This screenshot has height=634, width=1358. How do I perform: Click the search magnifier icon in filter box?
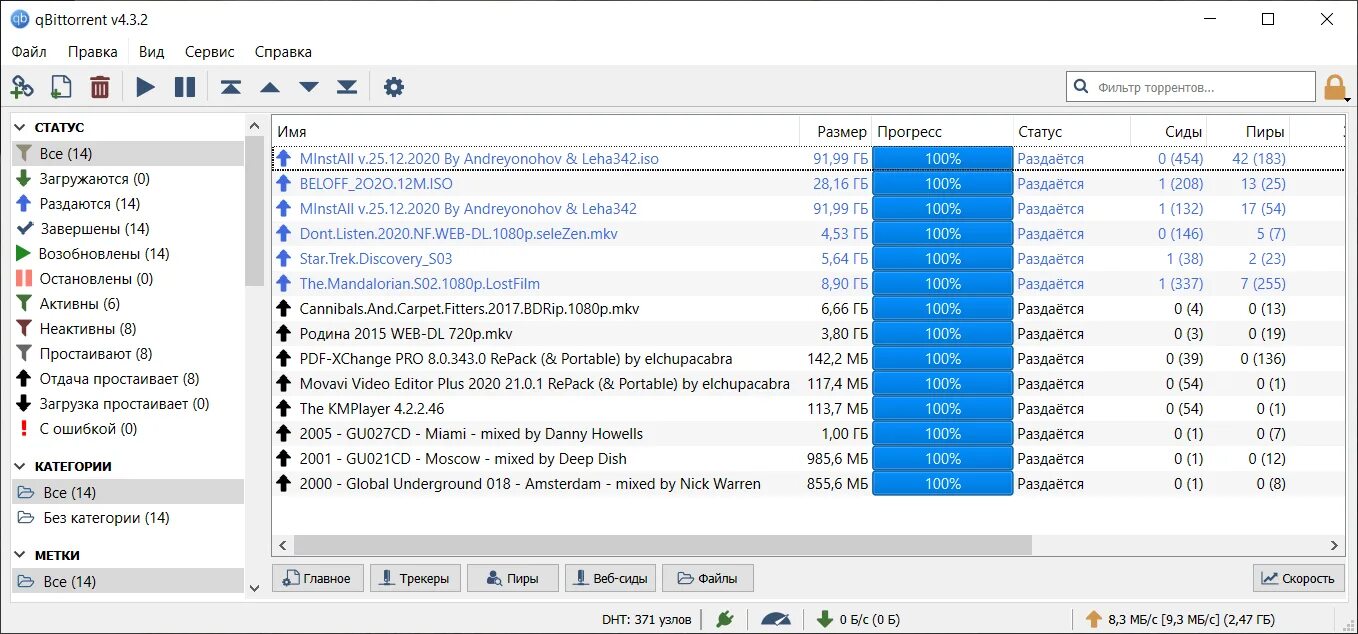[x=1081, y=87]
